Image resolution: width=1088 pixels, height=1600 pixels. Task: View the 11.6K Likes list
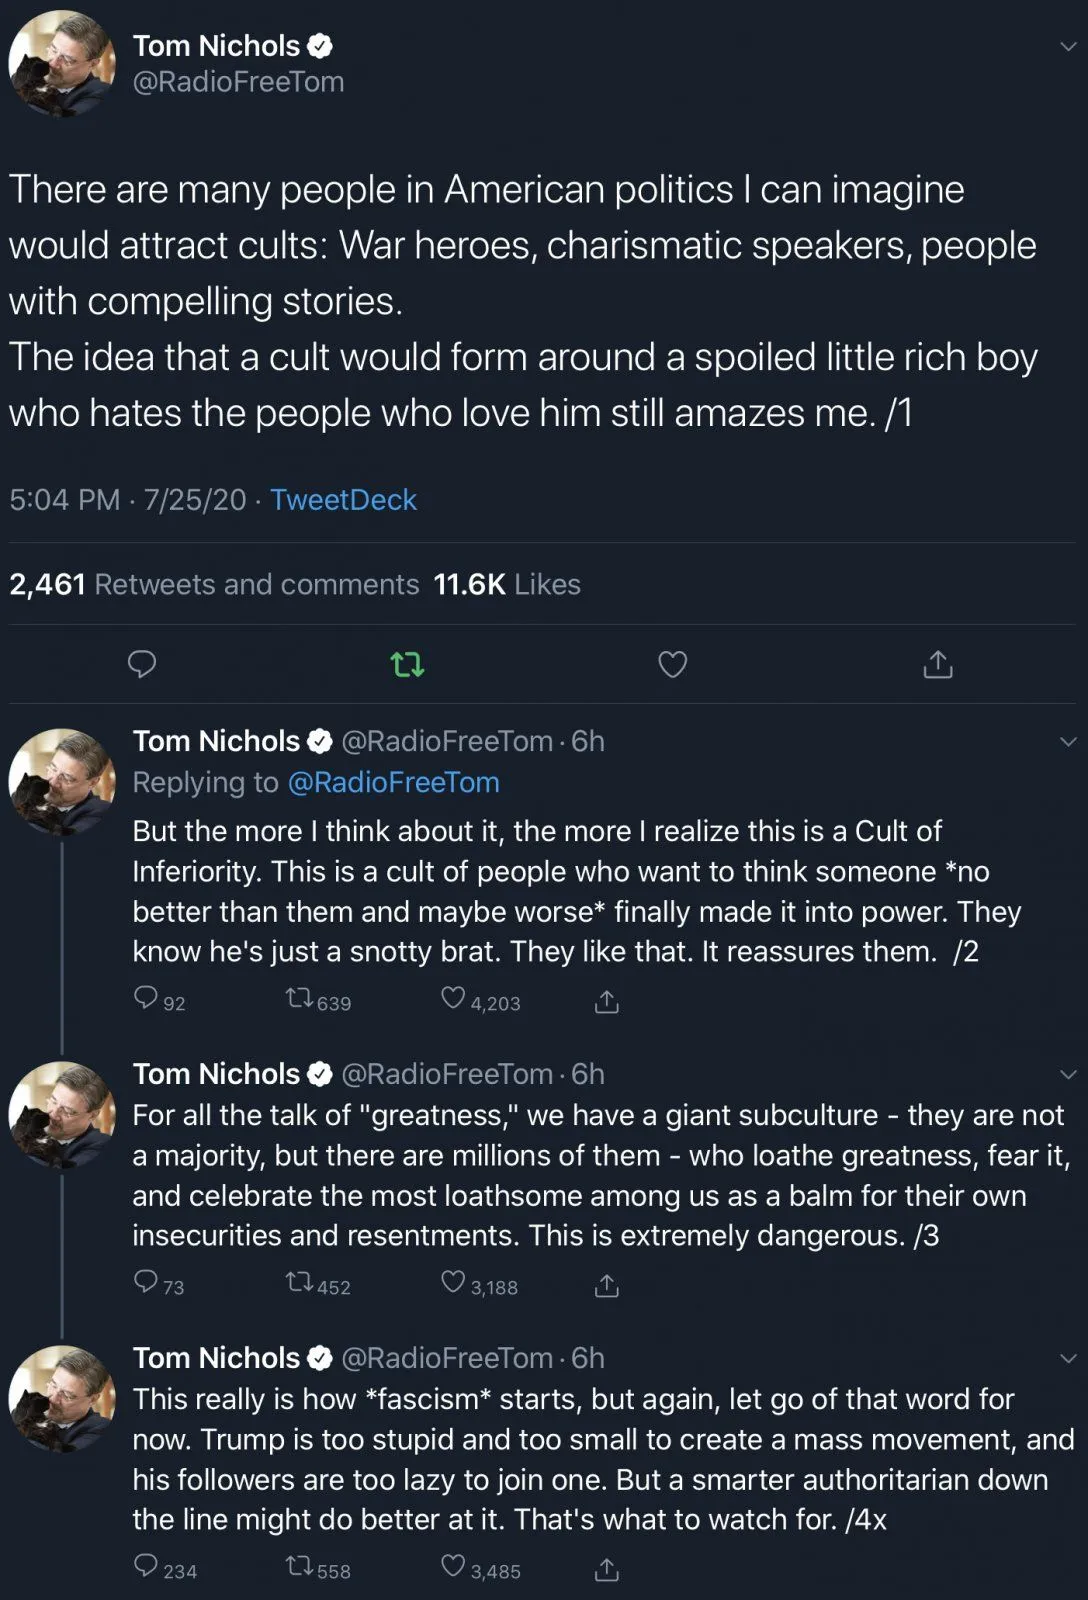click(x=507, y=585)
